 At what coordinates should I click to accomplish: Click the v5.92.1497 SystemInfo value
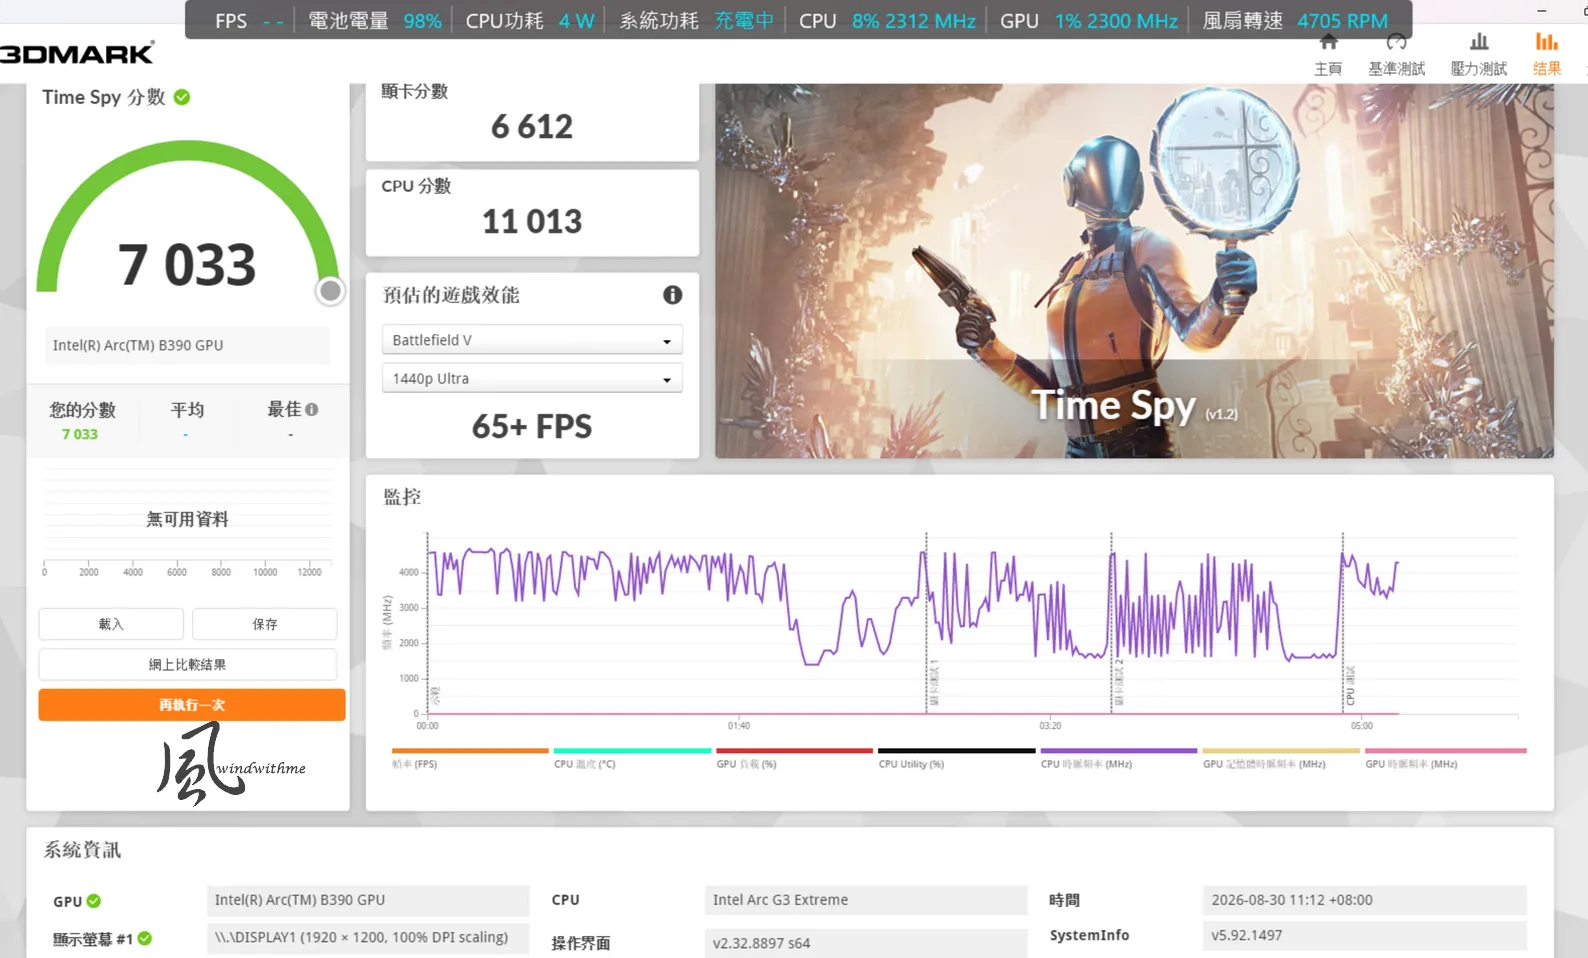[1365, 936]
